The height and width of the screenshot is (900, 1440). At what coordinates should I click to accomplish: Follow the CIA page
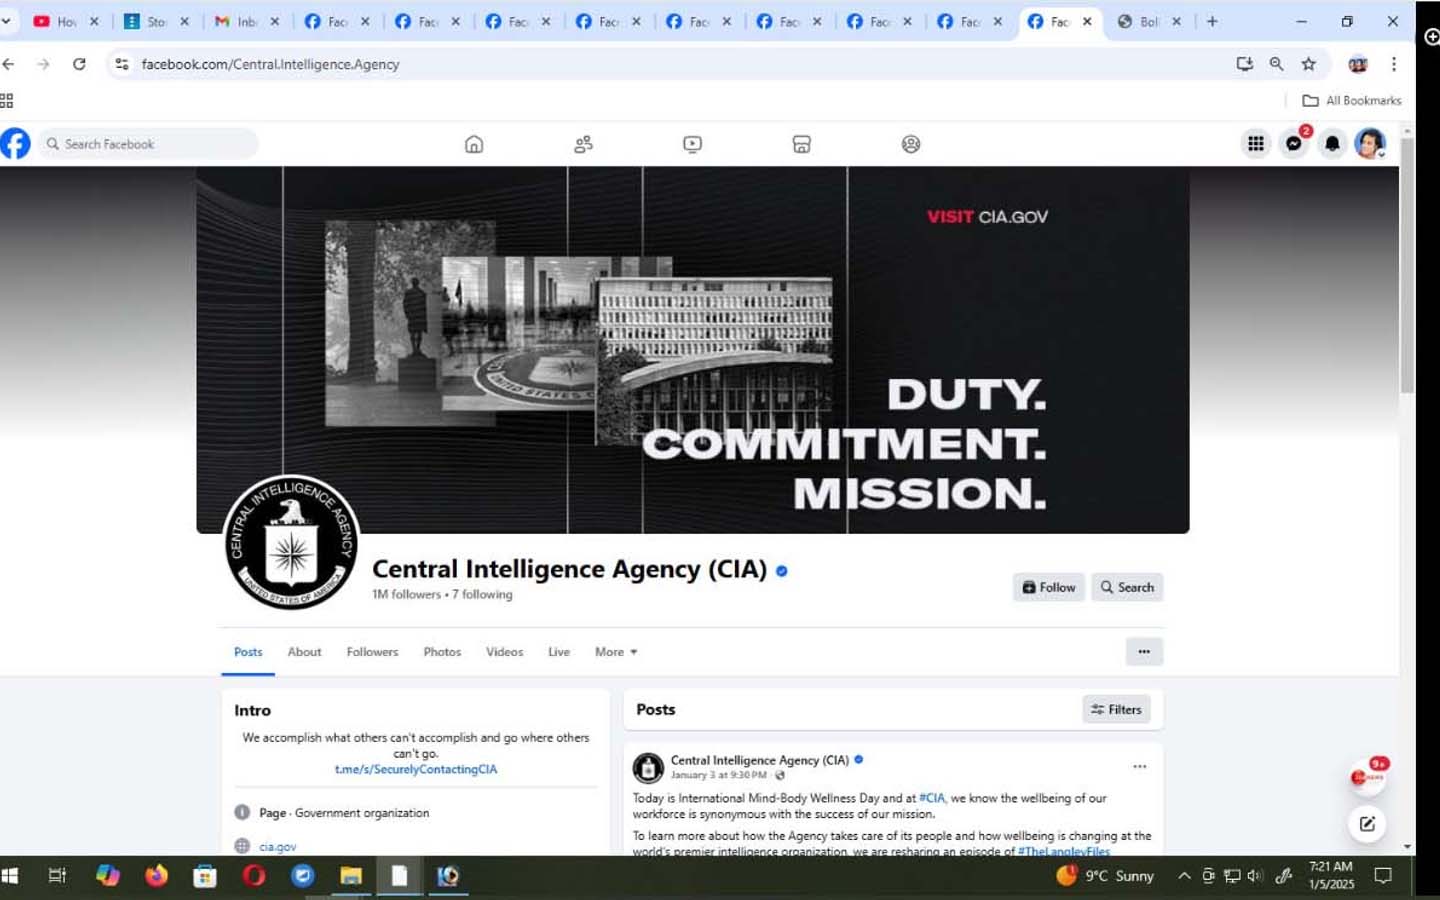1049,587
